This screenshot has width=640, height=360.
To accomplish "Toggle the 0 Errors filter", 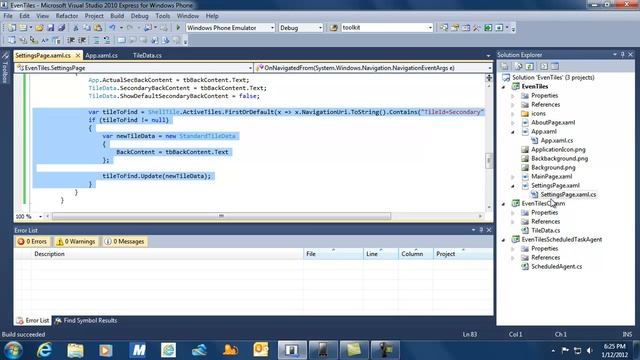I will click(32, 242).
